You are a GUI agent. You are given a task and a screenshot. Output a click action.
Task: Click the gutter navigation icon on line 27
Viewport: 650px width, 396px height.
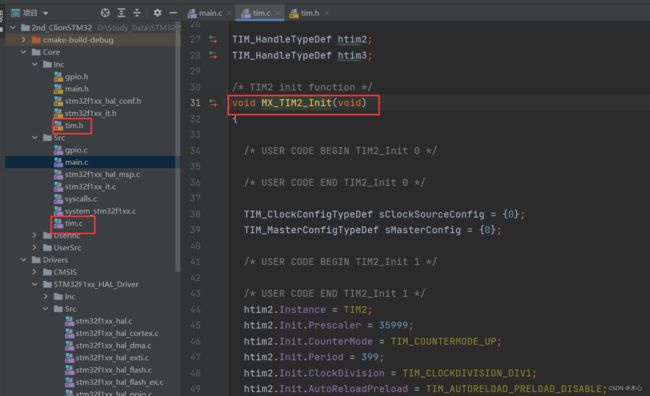pyautogui.click(x=213, y=39)
